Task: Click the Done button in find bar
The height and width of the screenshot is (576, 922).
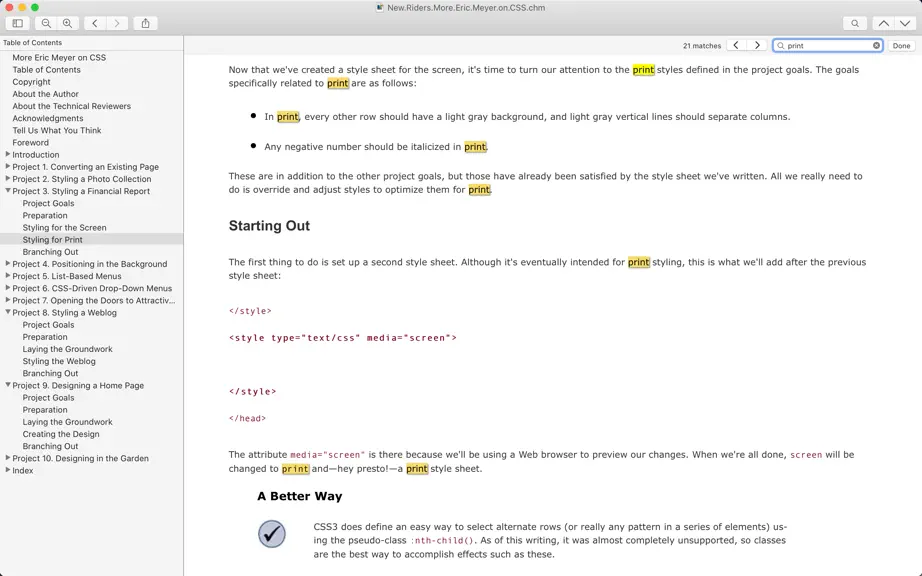Action: pyautogui.click(x=901, y=45)
